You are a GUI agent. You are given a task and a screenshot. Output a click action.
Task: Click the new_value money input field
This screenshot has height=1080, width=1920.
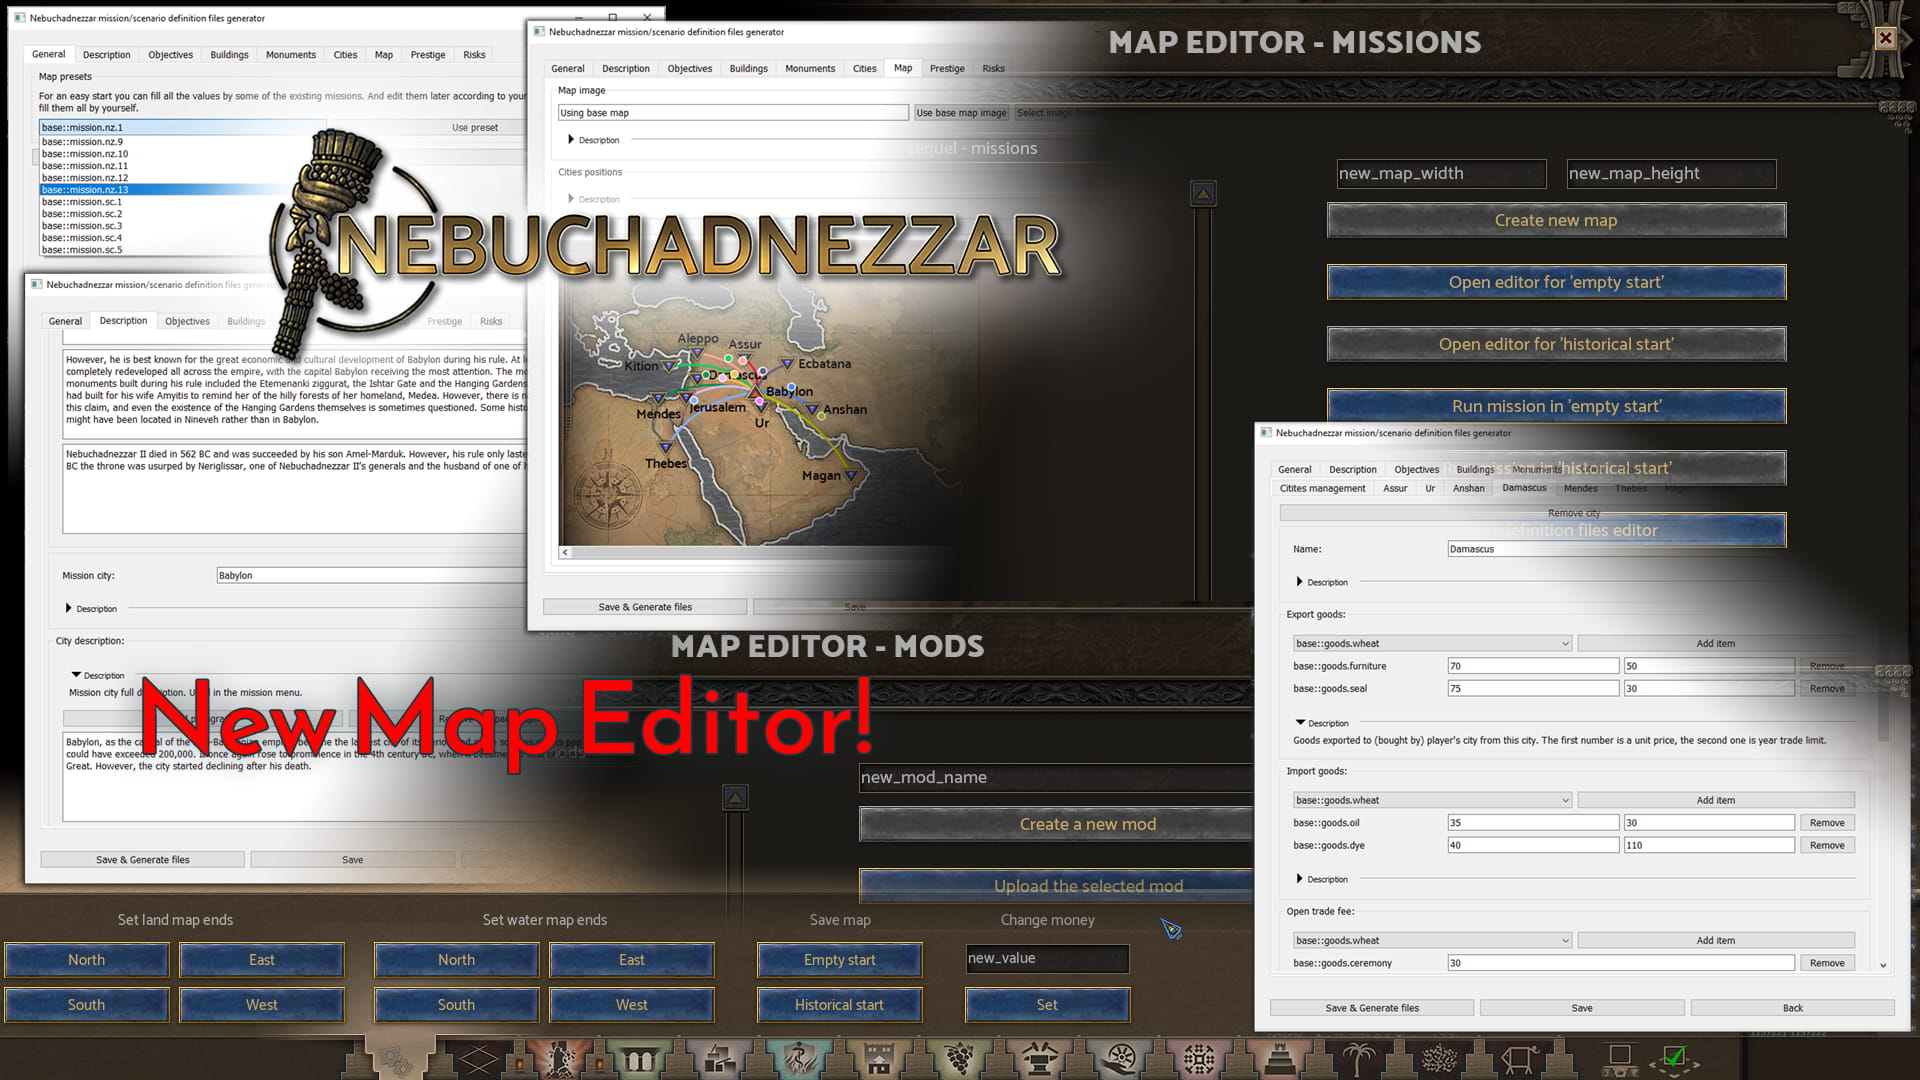pyautogui.click(x=1047, y=958)
